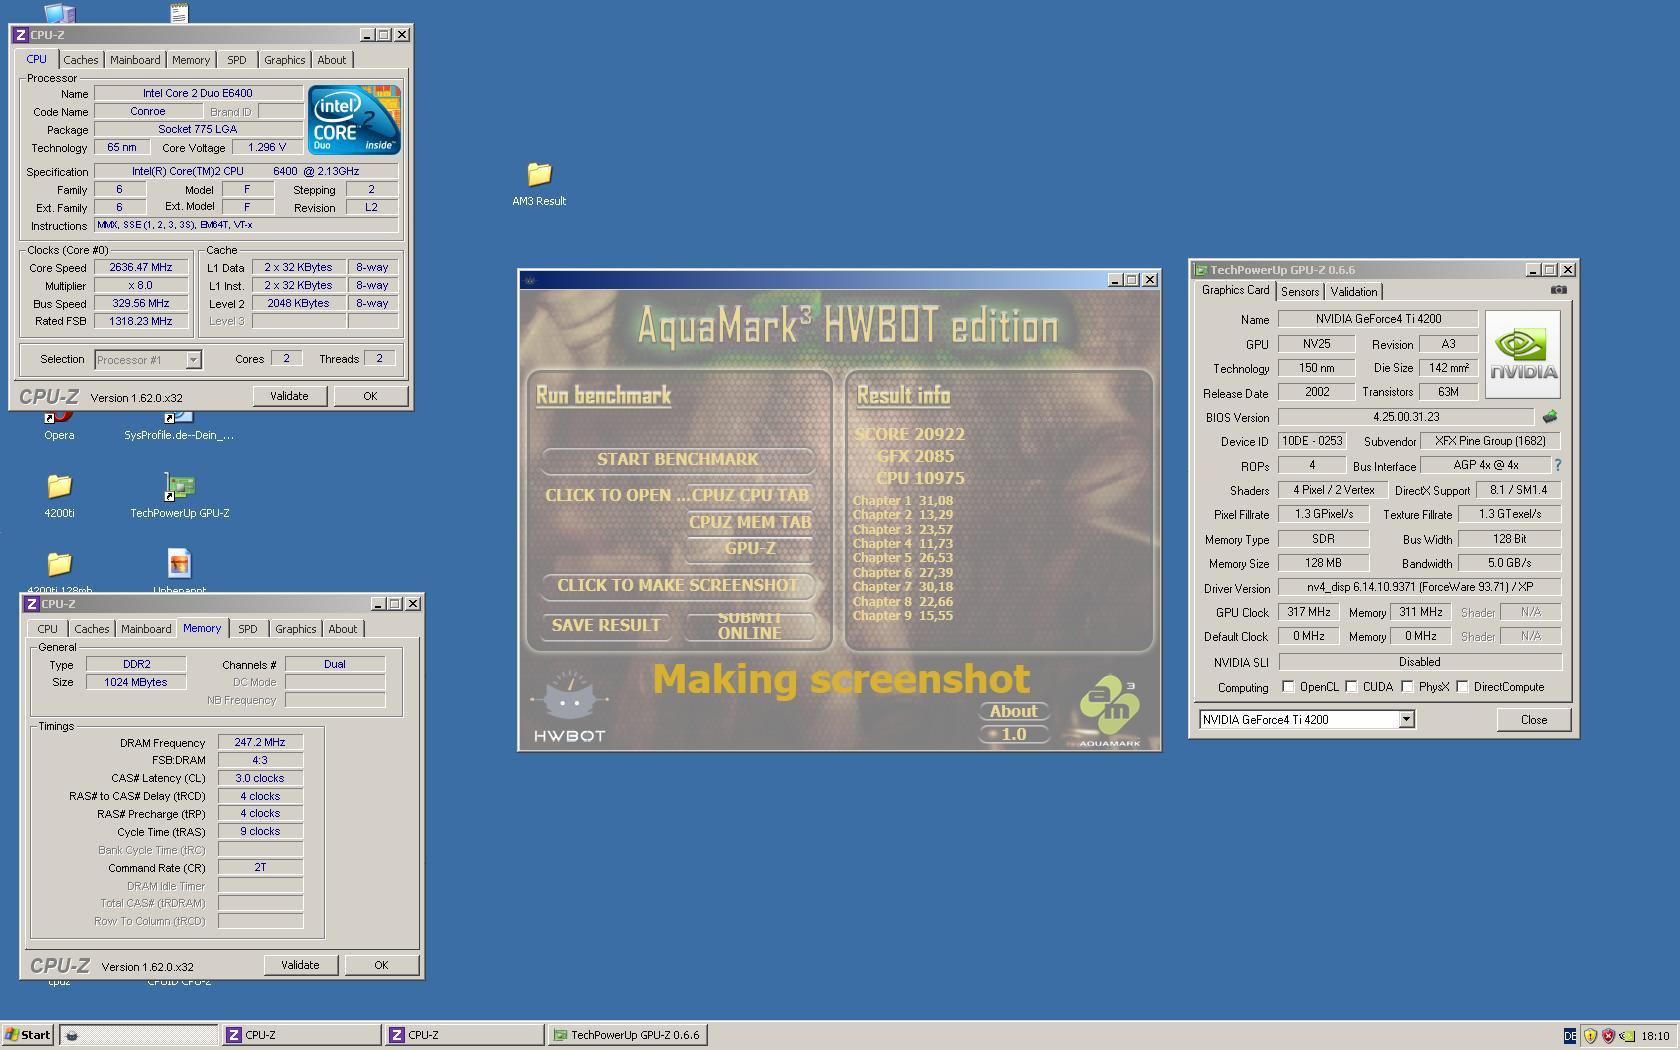Click the 4200ti 128mb folder icon
The image size is (1680, 1050).
coord(59,564)
